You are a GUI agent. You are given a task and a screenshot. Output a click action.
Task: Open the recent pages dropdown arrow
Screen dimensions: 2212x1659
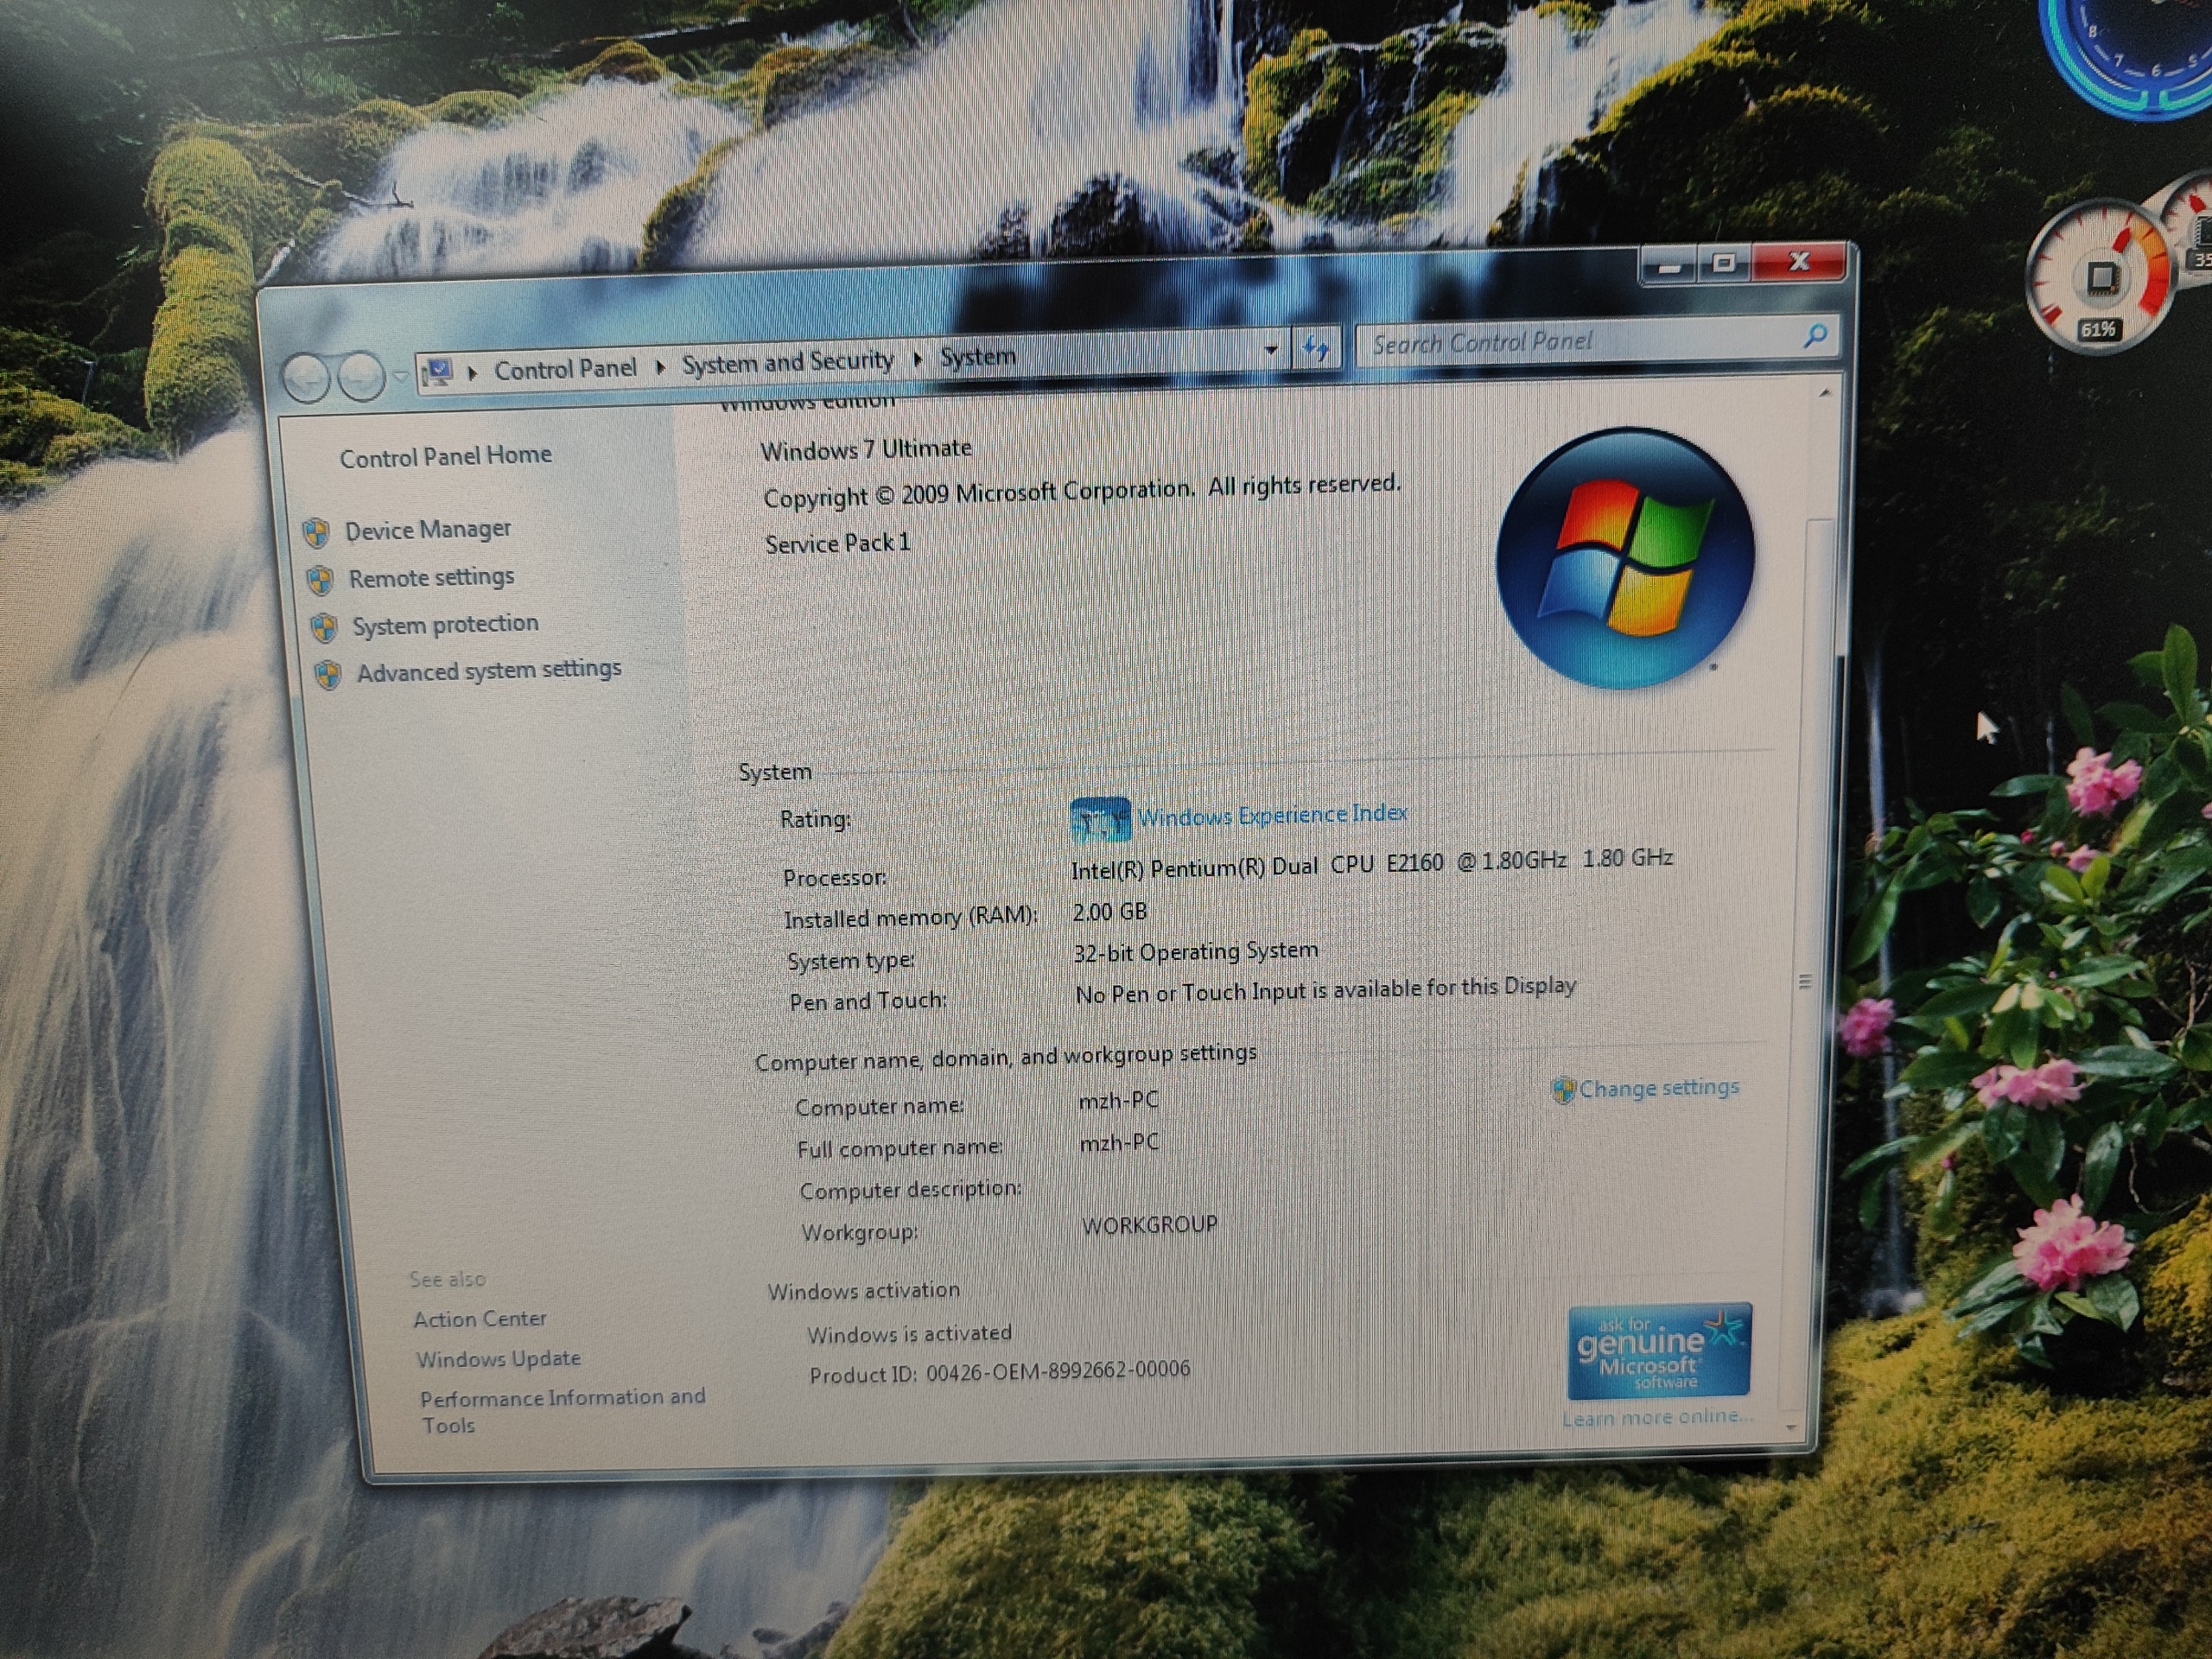click(400, 376)
